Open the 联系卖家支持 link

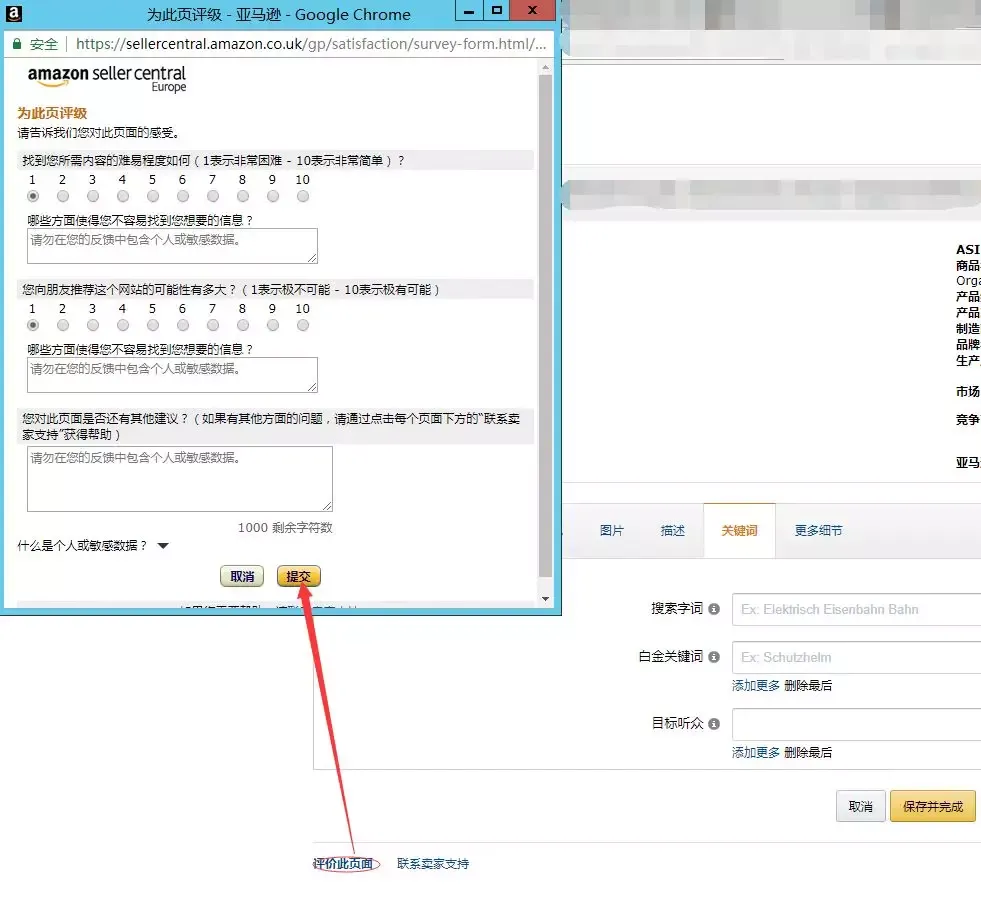(x=433, y=864)
